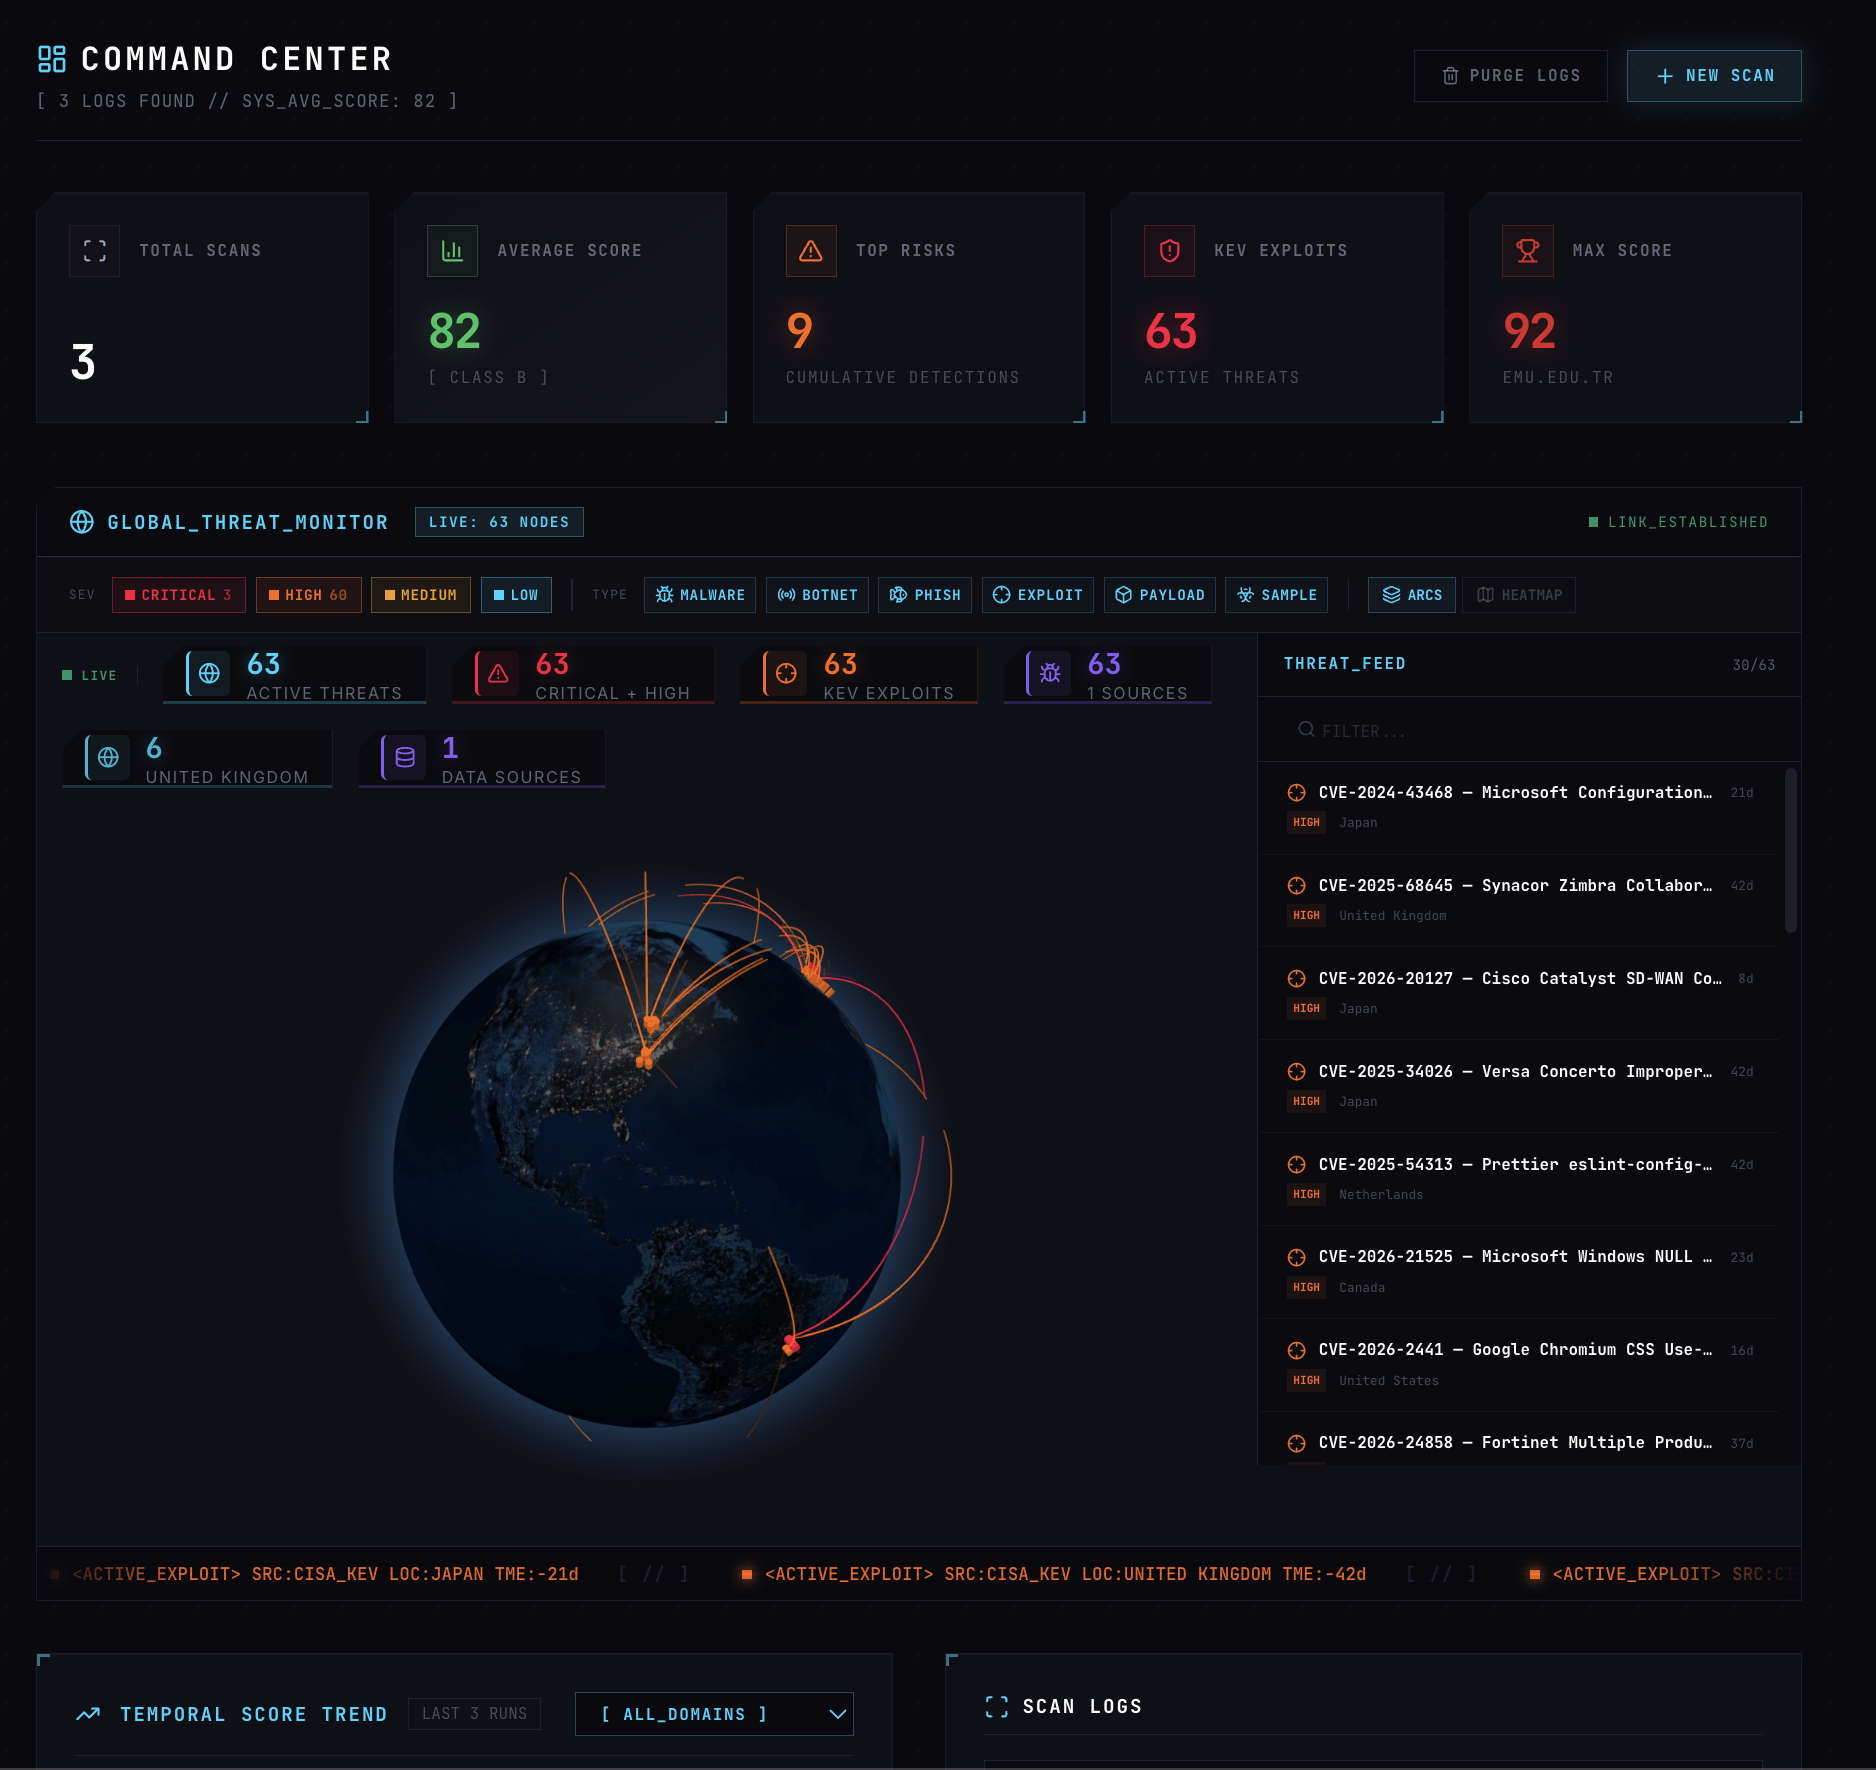Click the Active Threats globe stat icon
This screenshot has height=1770, width=1876.
click(x=209, y=674)
